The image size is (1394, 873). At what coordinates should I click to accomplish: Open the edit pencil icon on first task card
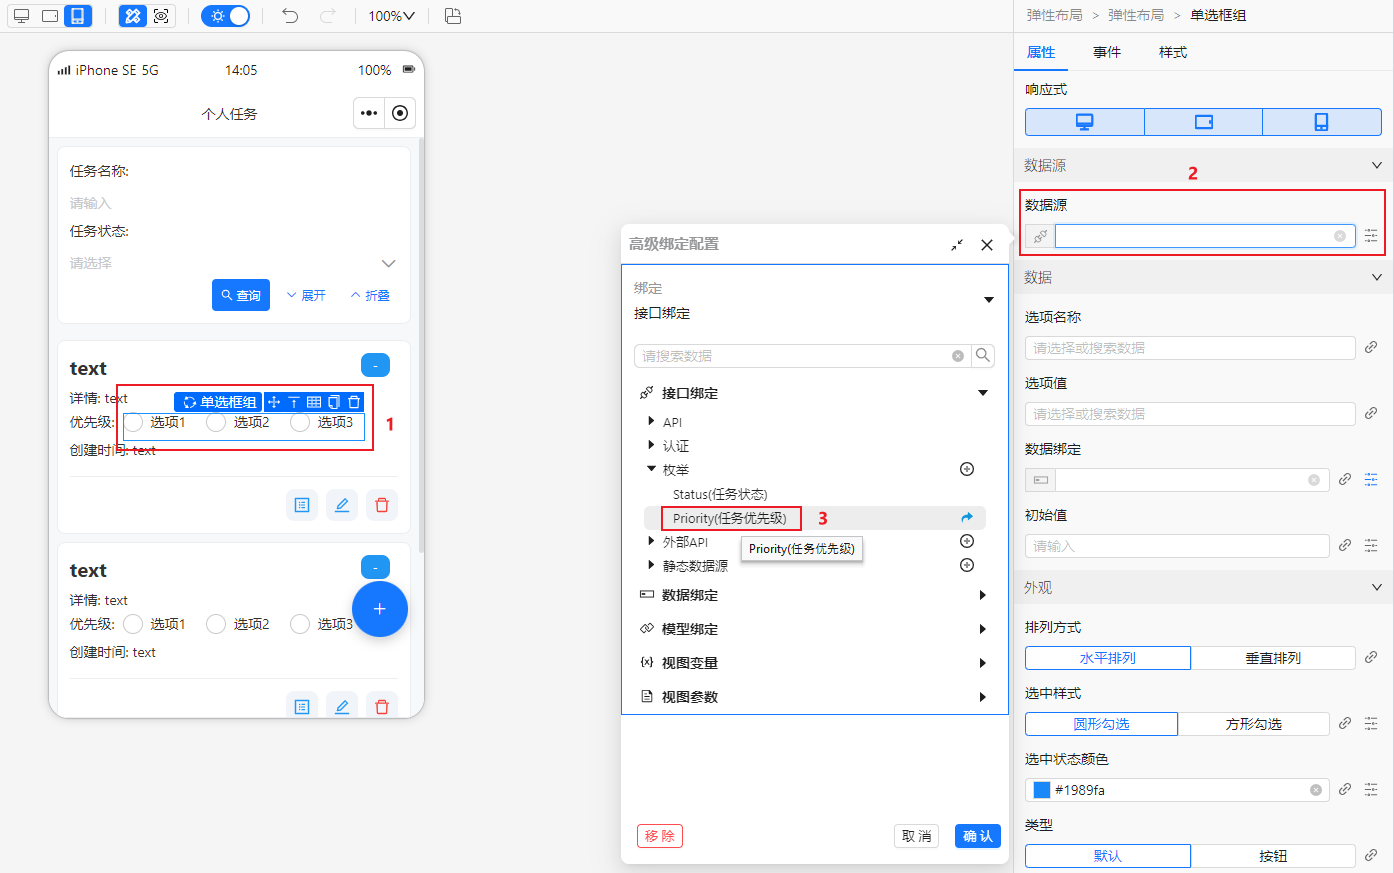point(341,505)
